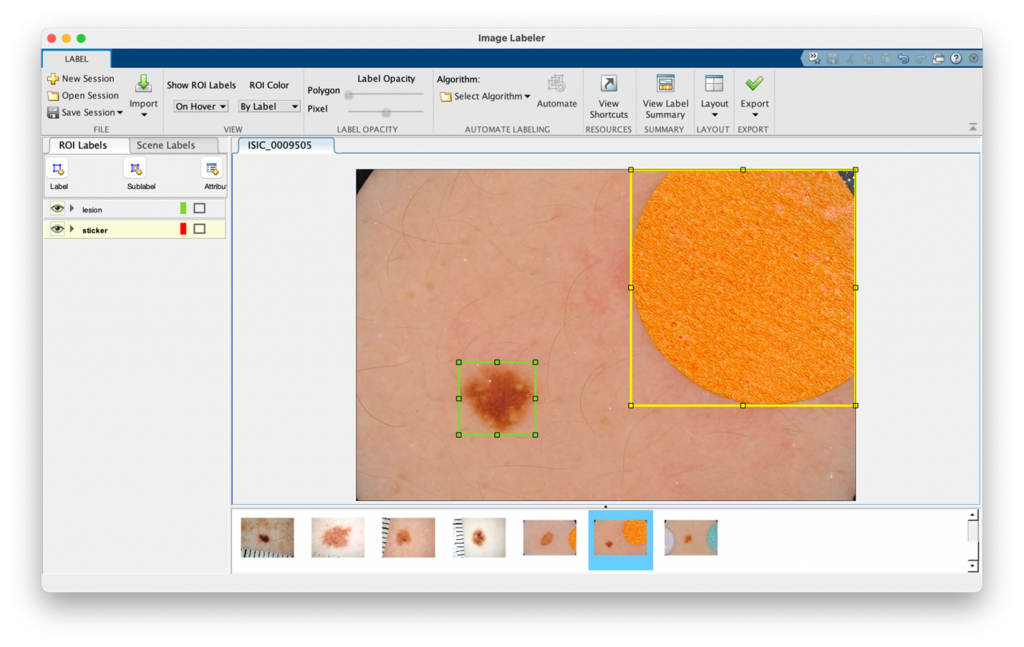1024x647 pixels.
Task: Click the Label rectangle ROI icon
Action: 58,169
